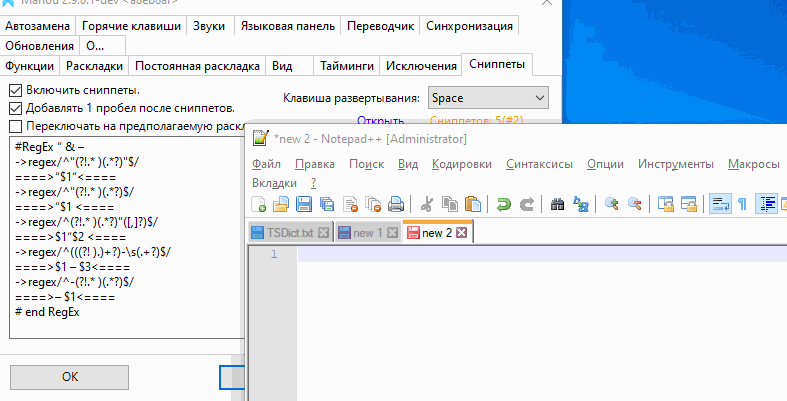Switch to the TSDict.txt tab

point(290,233)
